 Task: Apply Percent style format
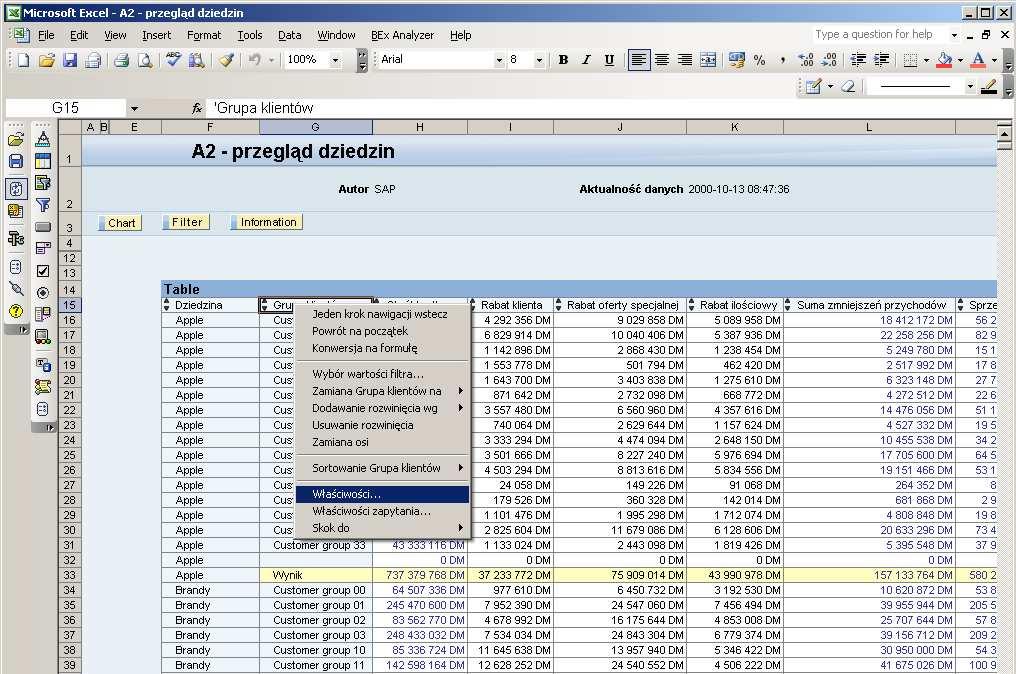(759, 60)
